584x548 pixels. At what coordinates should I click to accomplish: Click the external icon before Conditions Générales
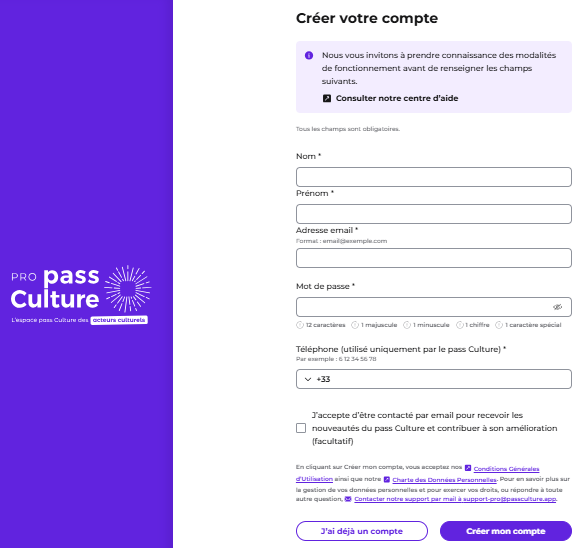(x=468, y=468)
